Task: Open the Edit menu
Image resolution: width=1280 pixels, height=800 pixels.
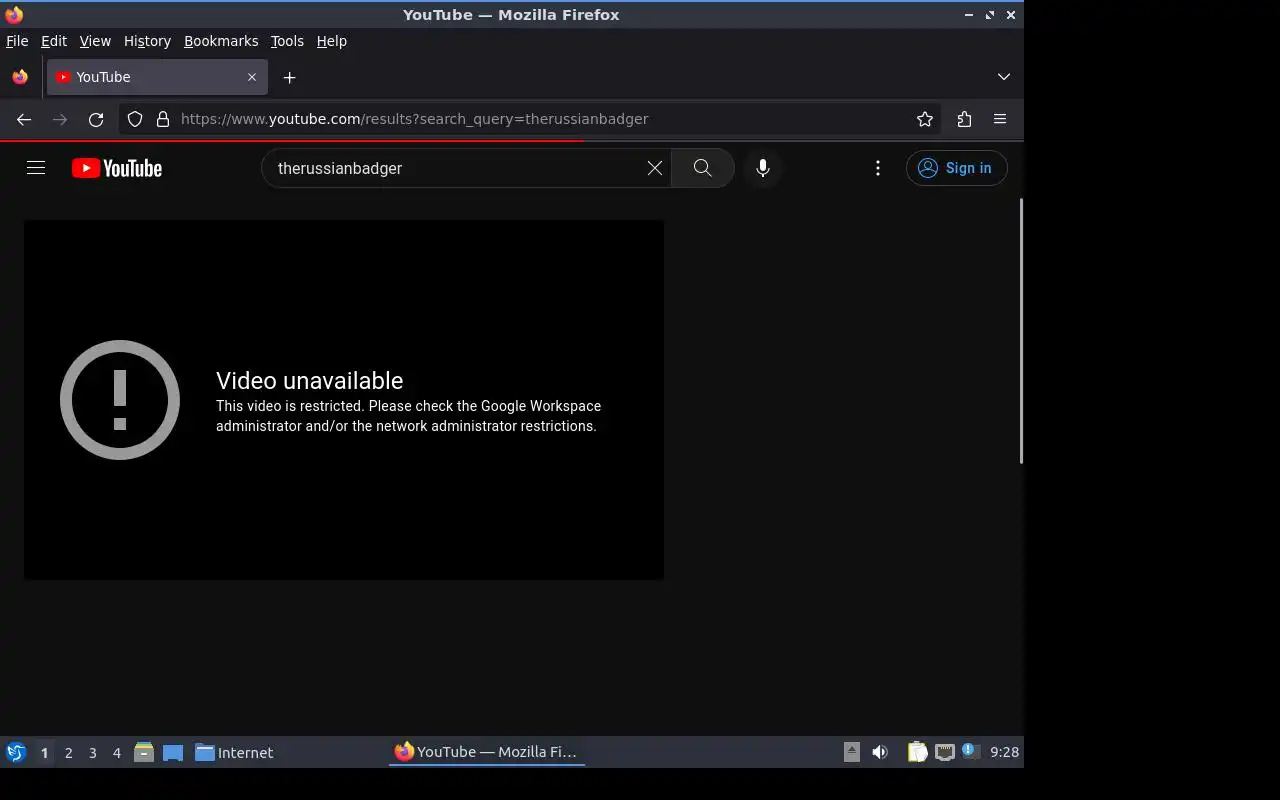Action: [x=54, y=41]
